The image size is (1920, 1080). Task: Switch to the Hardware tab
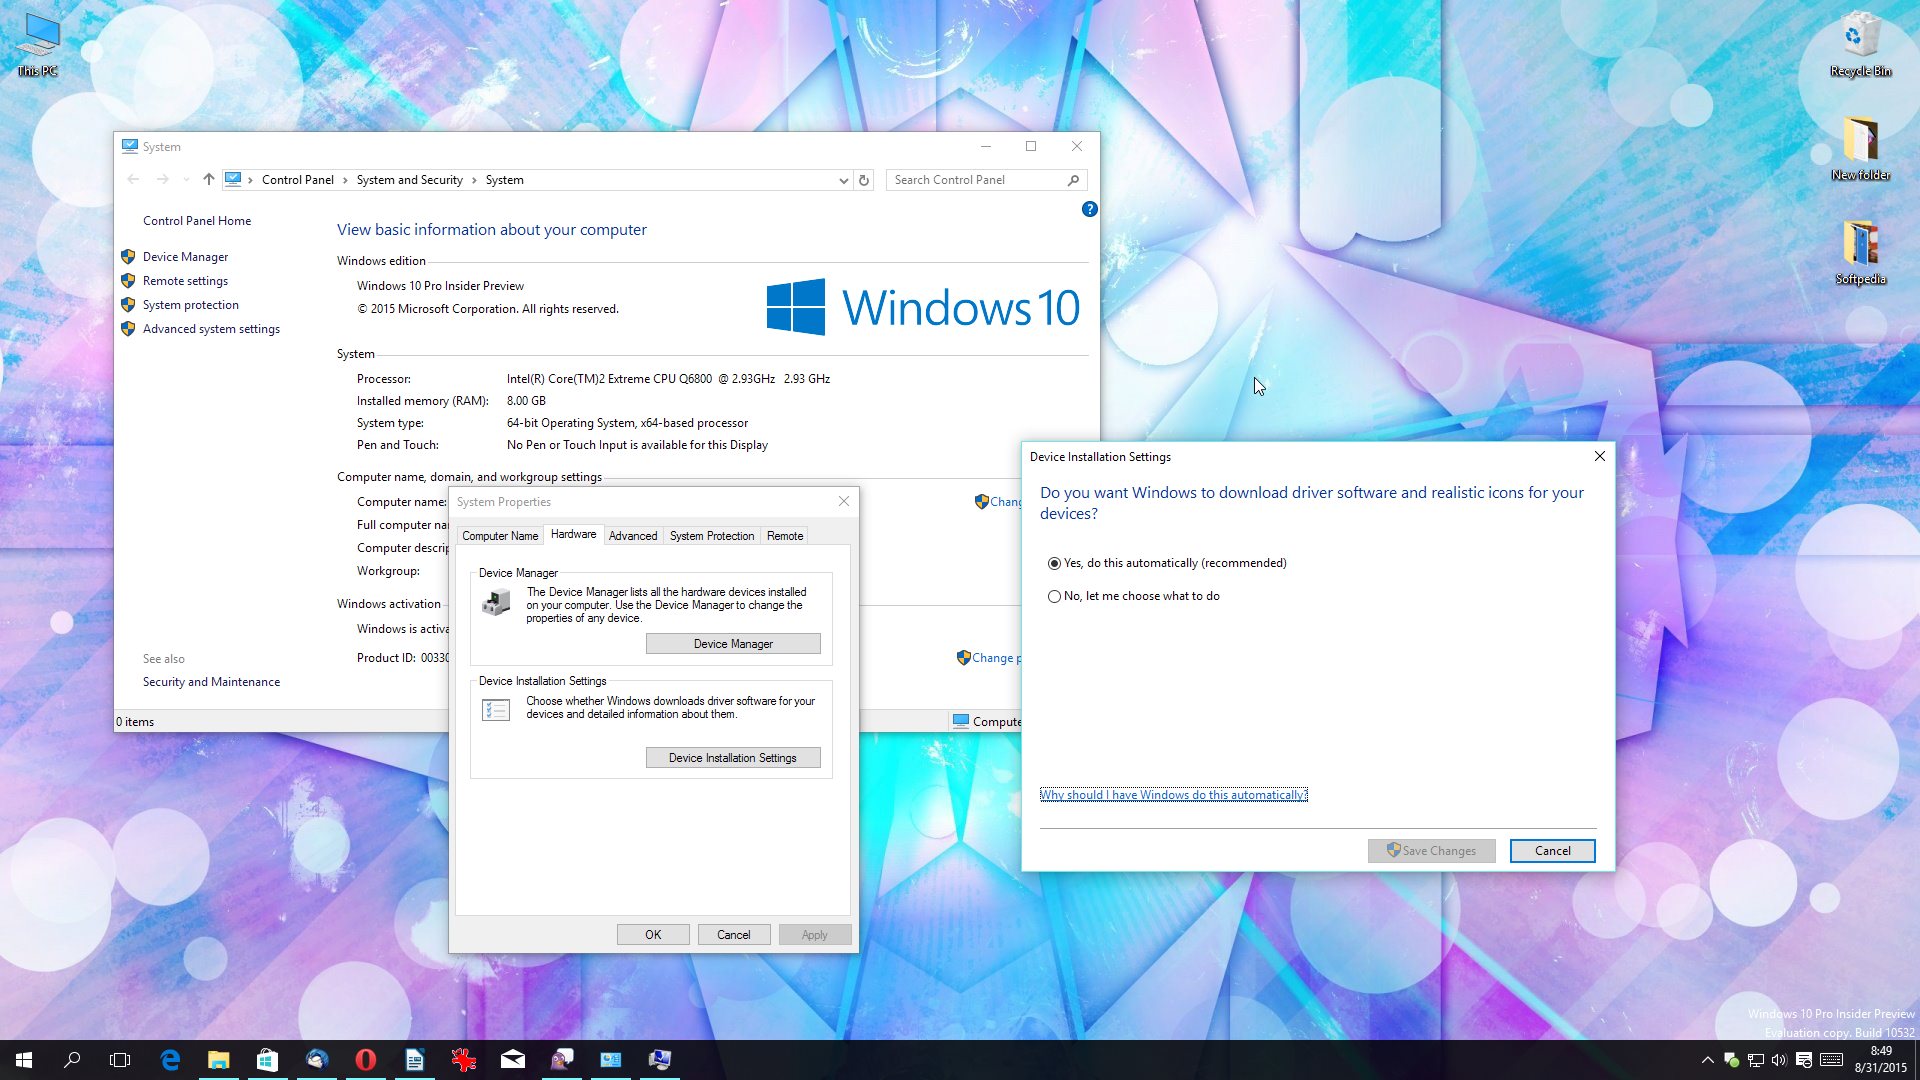573,534
